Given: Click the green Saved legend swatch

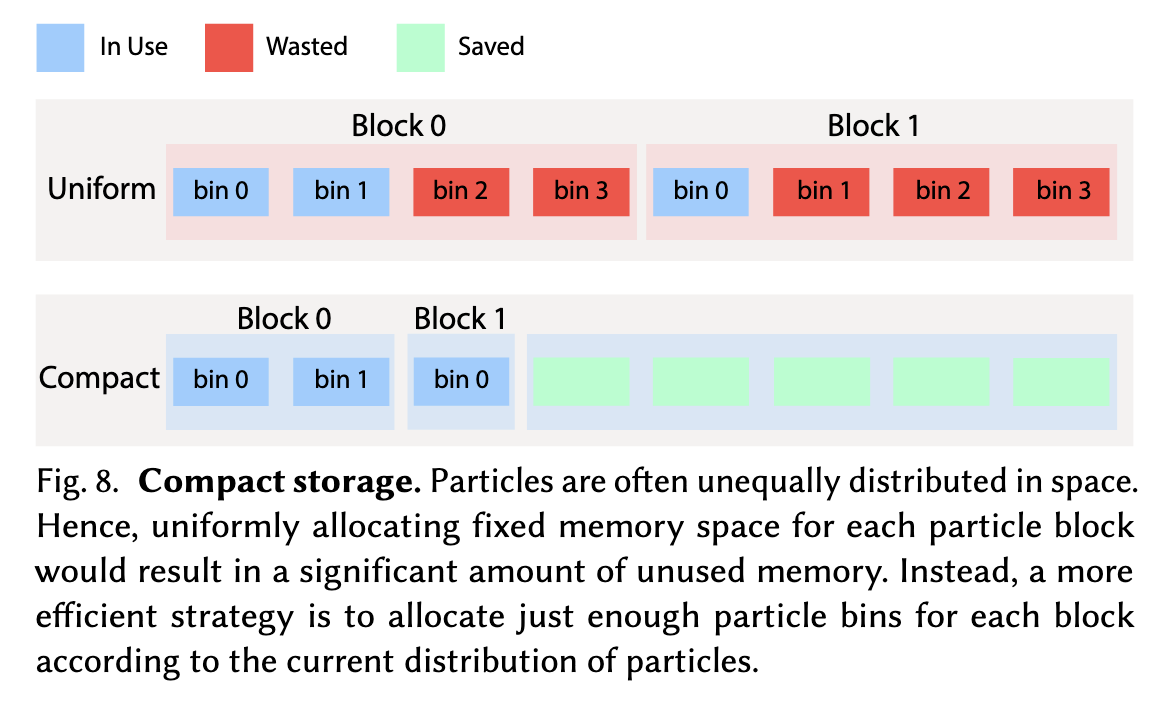Looking at the screenshot, I should pyautogui.click(x=420, y=48).
